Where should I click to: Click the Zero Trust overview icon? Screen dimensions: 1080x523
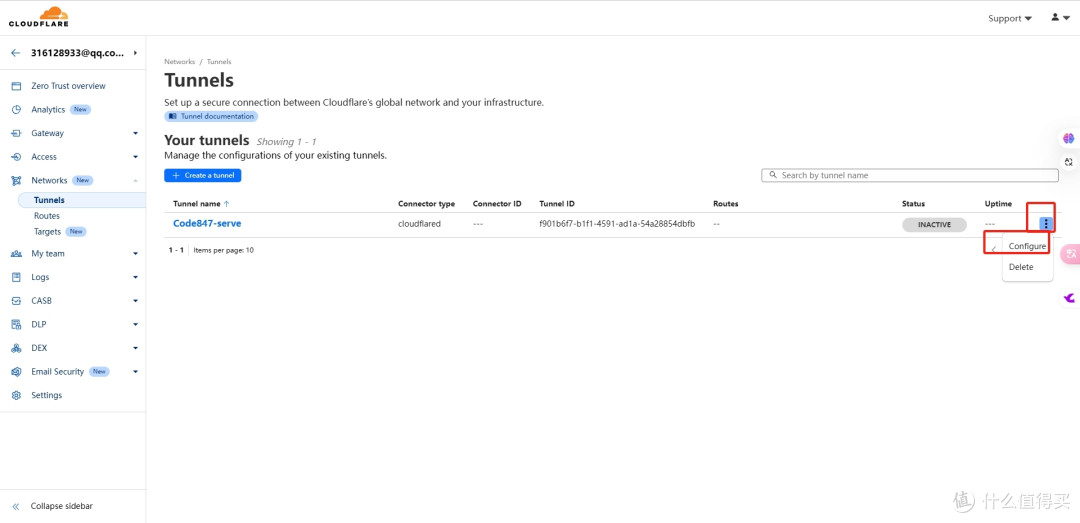tap(17, 86)
